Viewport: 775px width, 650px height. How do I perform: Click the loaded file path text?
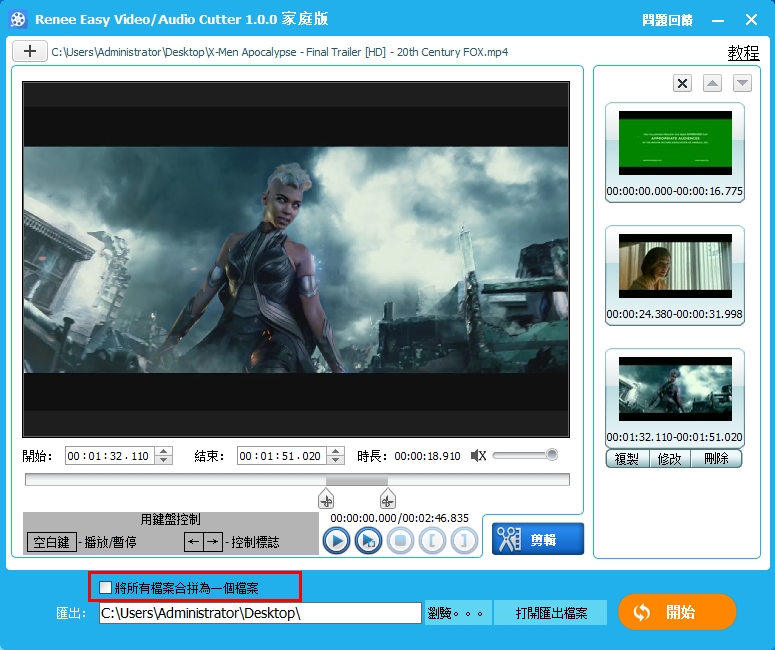pos(280,52)
